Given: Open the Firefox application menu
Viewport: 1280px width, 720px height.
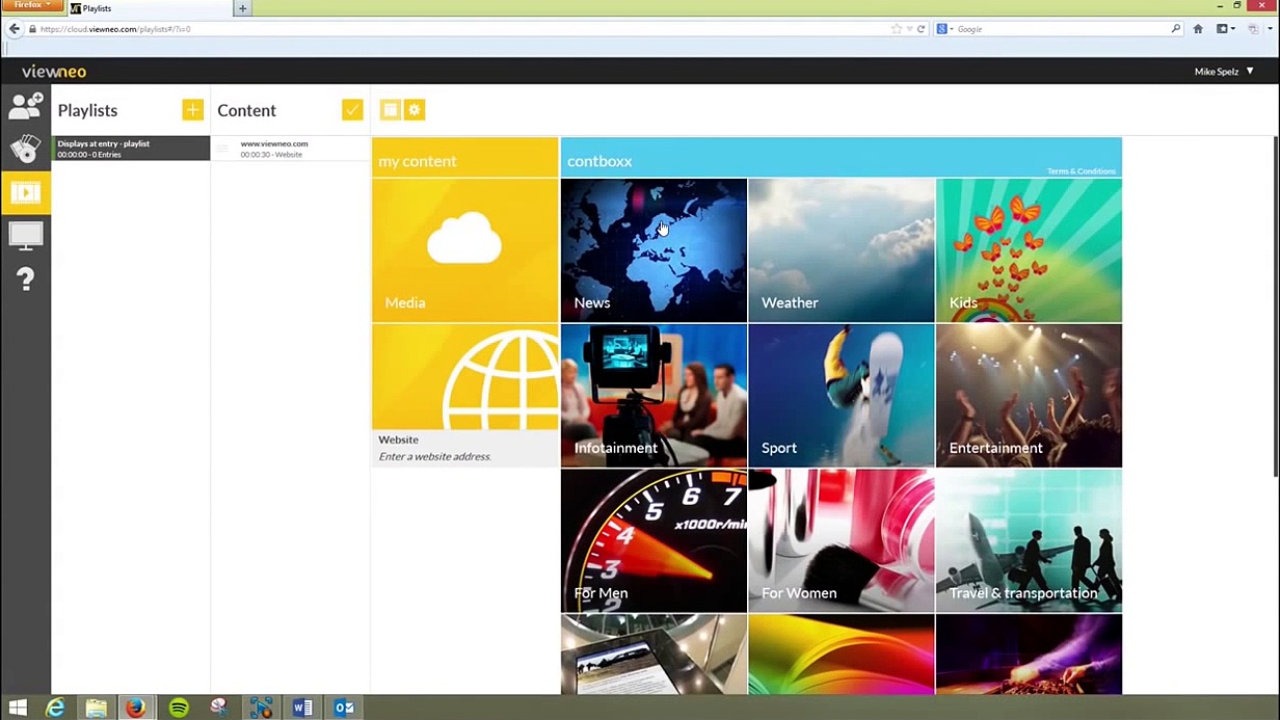Looking at the screenshot, I should tap(32, 5).
